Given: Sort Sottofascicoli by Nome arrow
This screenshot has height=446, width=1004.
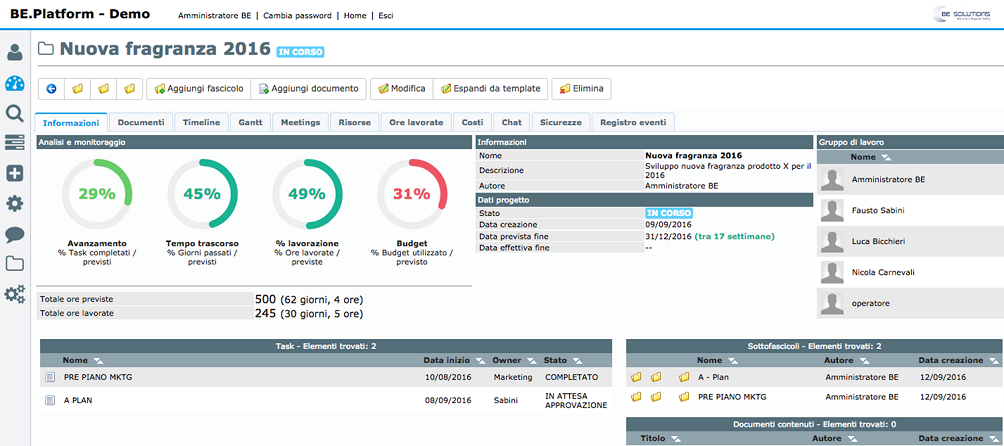Looking at the screenshot, I should (x=733, y=361).
